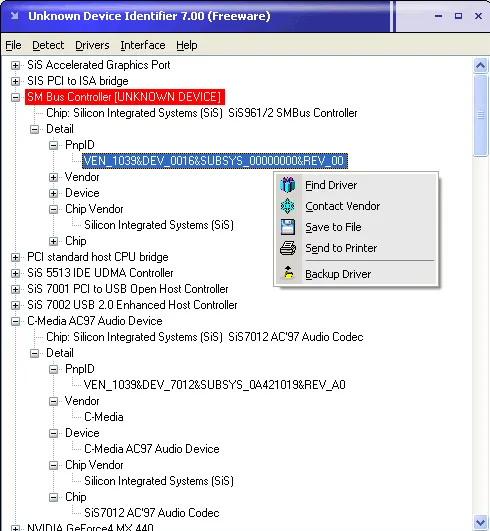The height and width of the screenshot is (531, 490).
Task: Click the Save to File floppy icon
Action: click(x=287, y=227)
